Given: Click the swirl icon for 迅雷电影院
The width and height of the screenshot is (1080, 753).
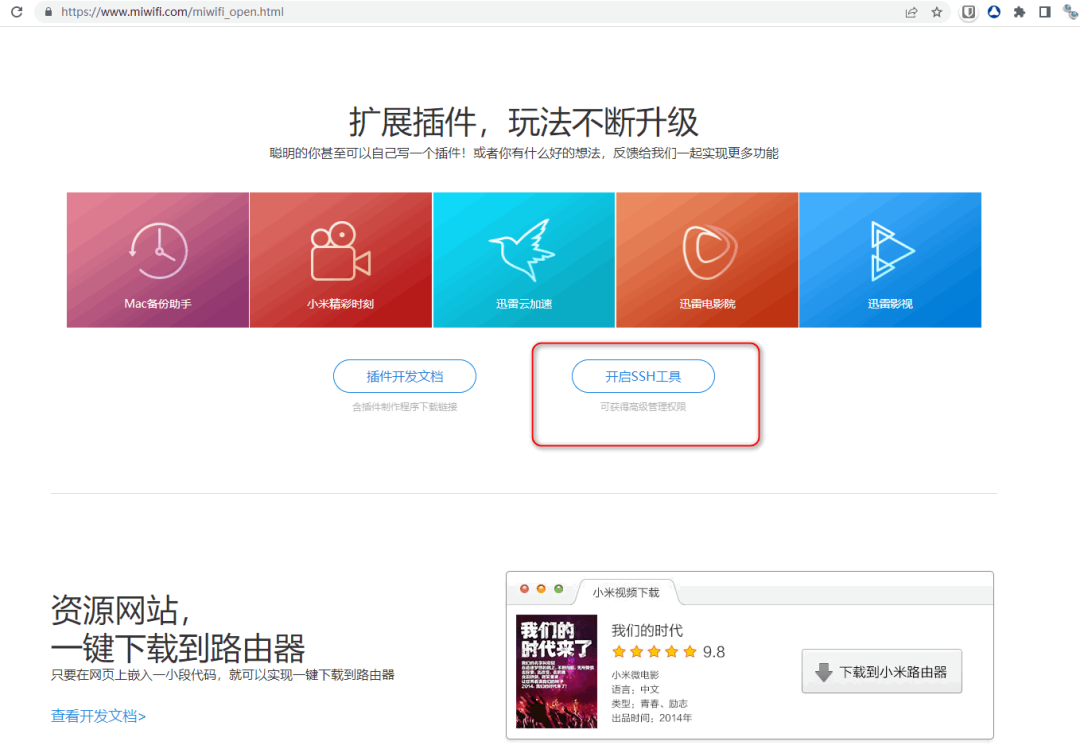Looking at the screenshot, I should (709, 251).
